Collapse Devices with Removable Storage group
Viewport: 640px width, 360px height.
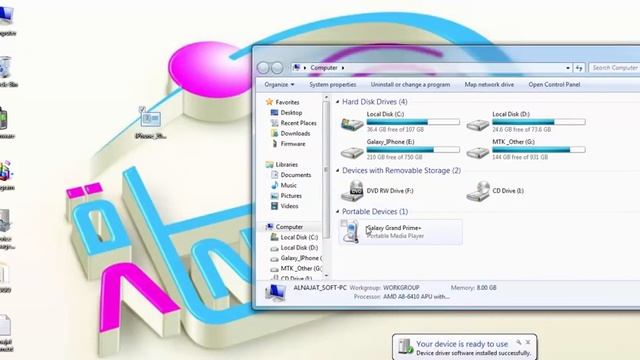pos(338,171)
